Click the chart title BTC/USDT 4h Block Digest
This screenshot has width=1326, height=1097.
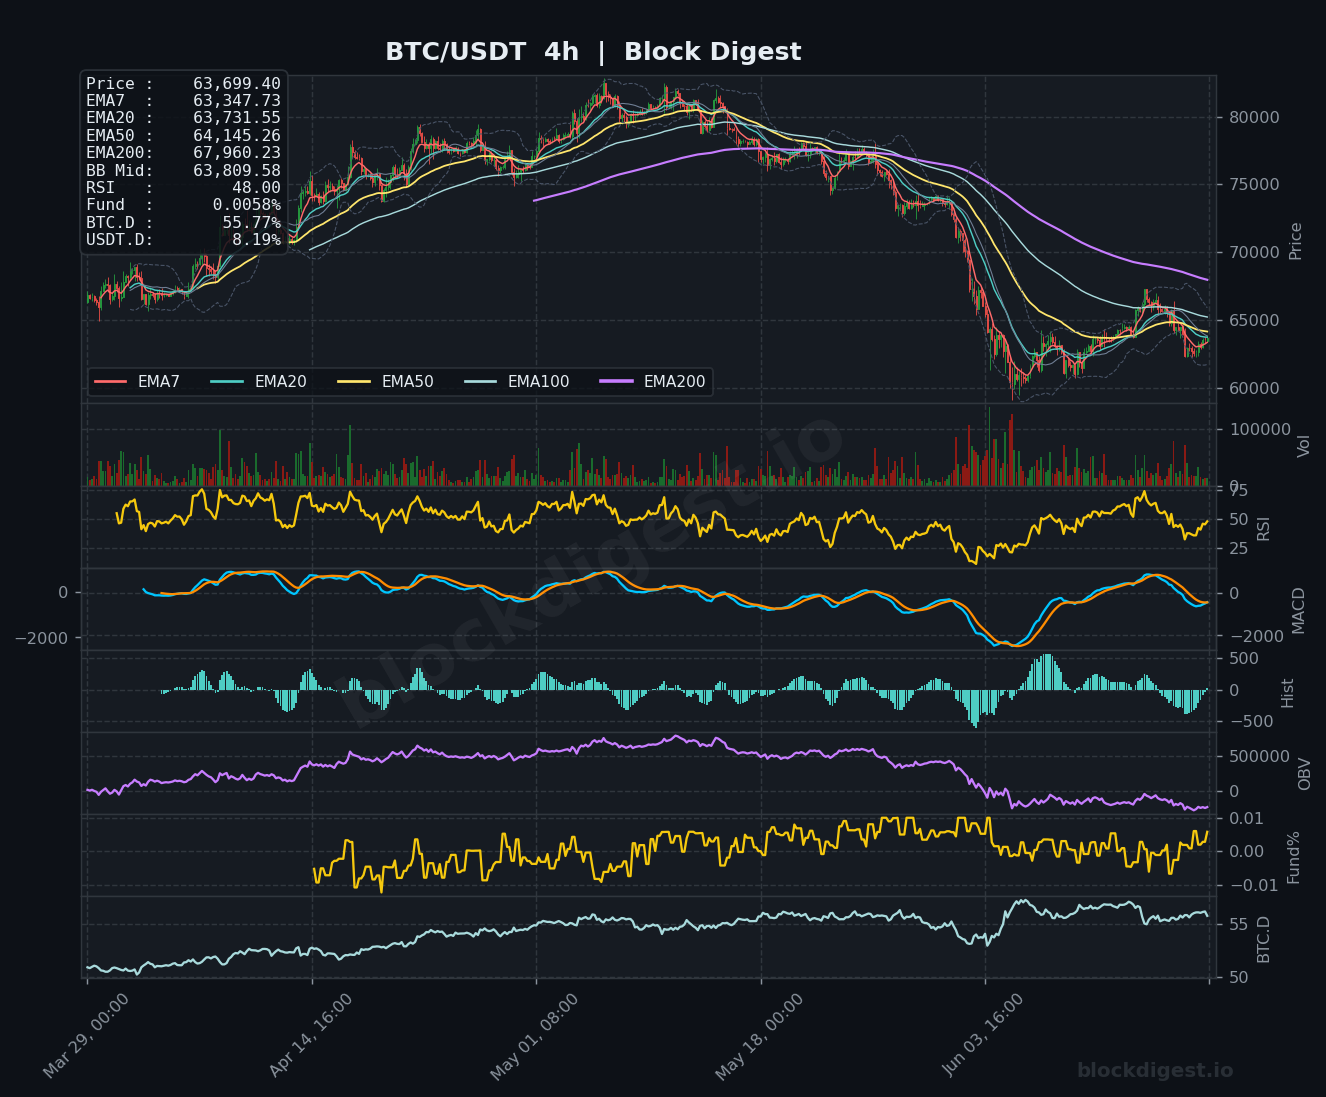point(593,52)
